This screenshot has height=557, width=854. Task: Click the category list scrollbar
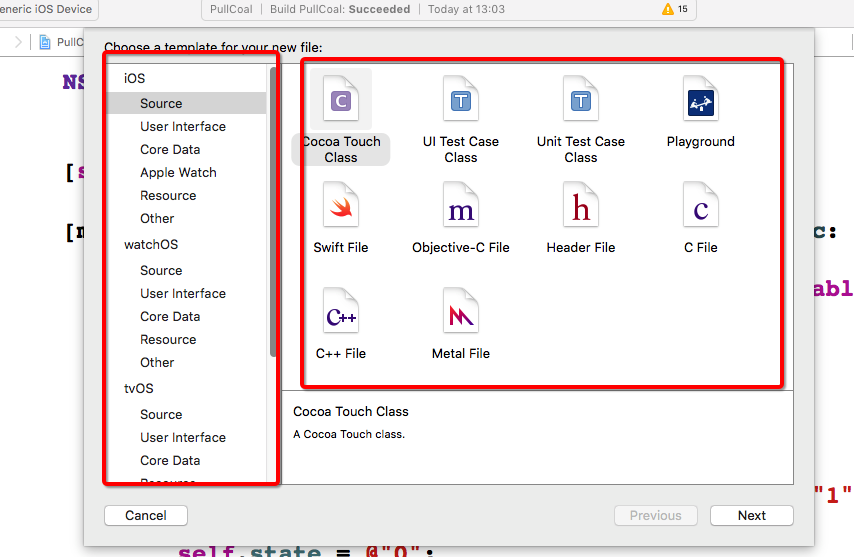click(x=273, y=212)
